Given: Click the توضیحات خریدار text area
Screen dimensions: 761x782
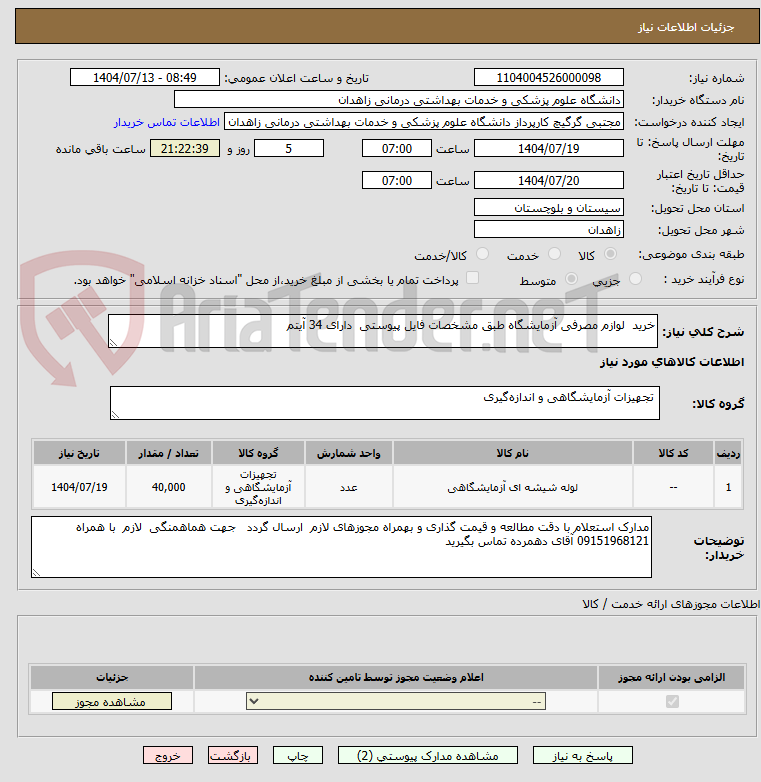Looking at the screenshot, I should click(341, 547).
